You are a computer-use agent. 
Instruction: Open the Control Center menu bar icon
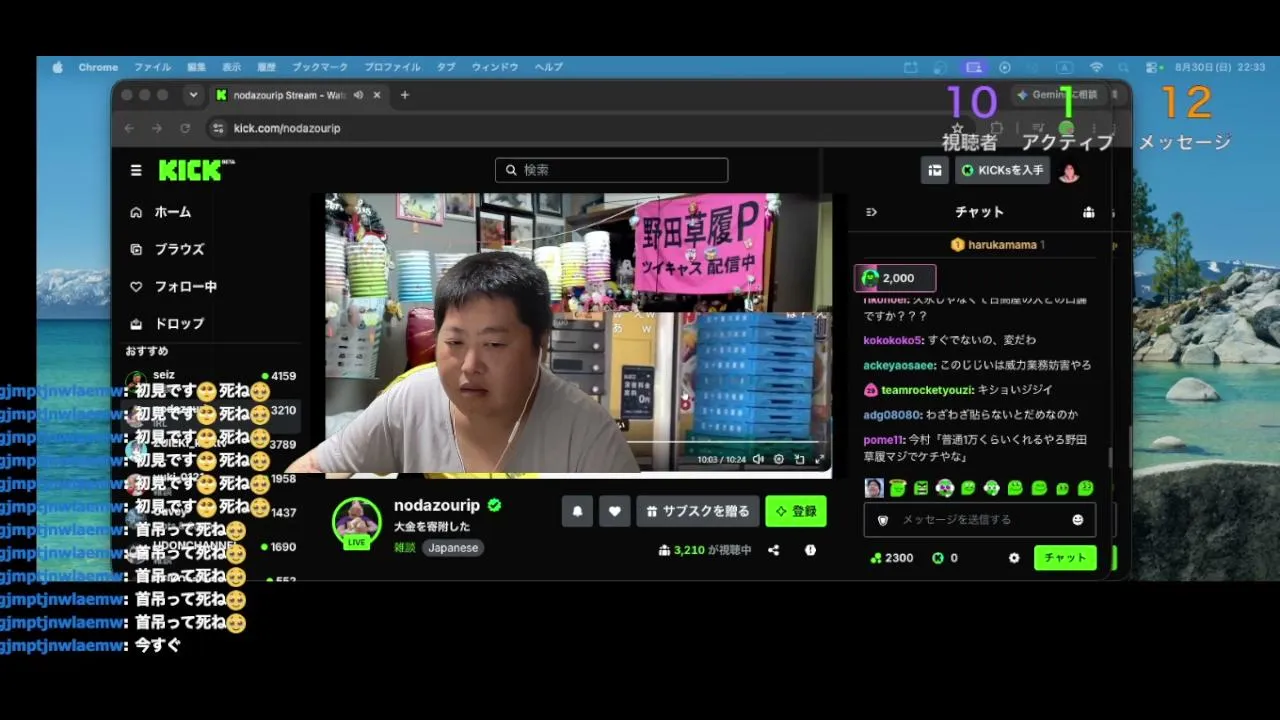pos(1153,67)
